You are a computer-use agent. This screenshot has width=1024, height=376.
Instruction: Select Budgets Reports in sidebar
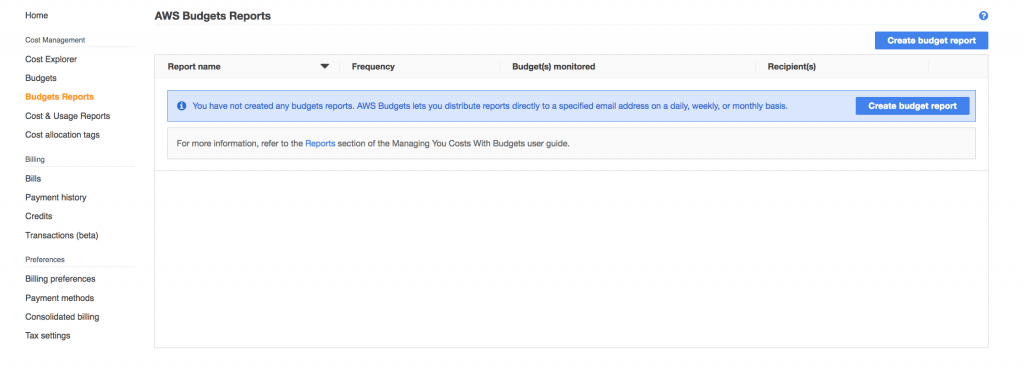coord(59,97)
